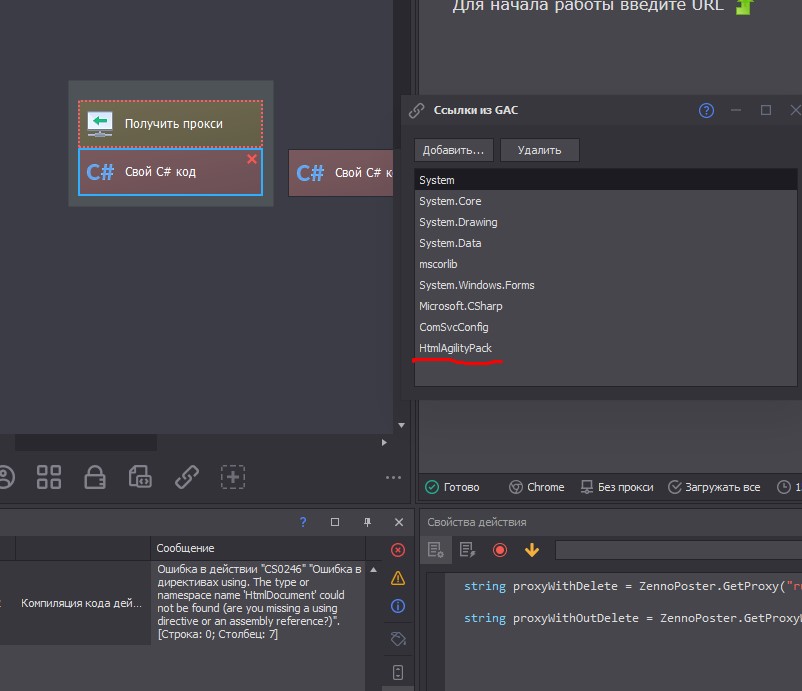Open the Chrome browser selector in status bar
This screenshot has height=691, width=802.
point(537,487)
